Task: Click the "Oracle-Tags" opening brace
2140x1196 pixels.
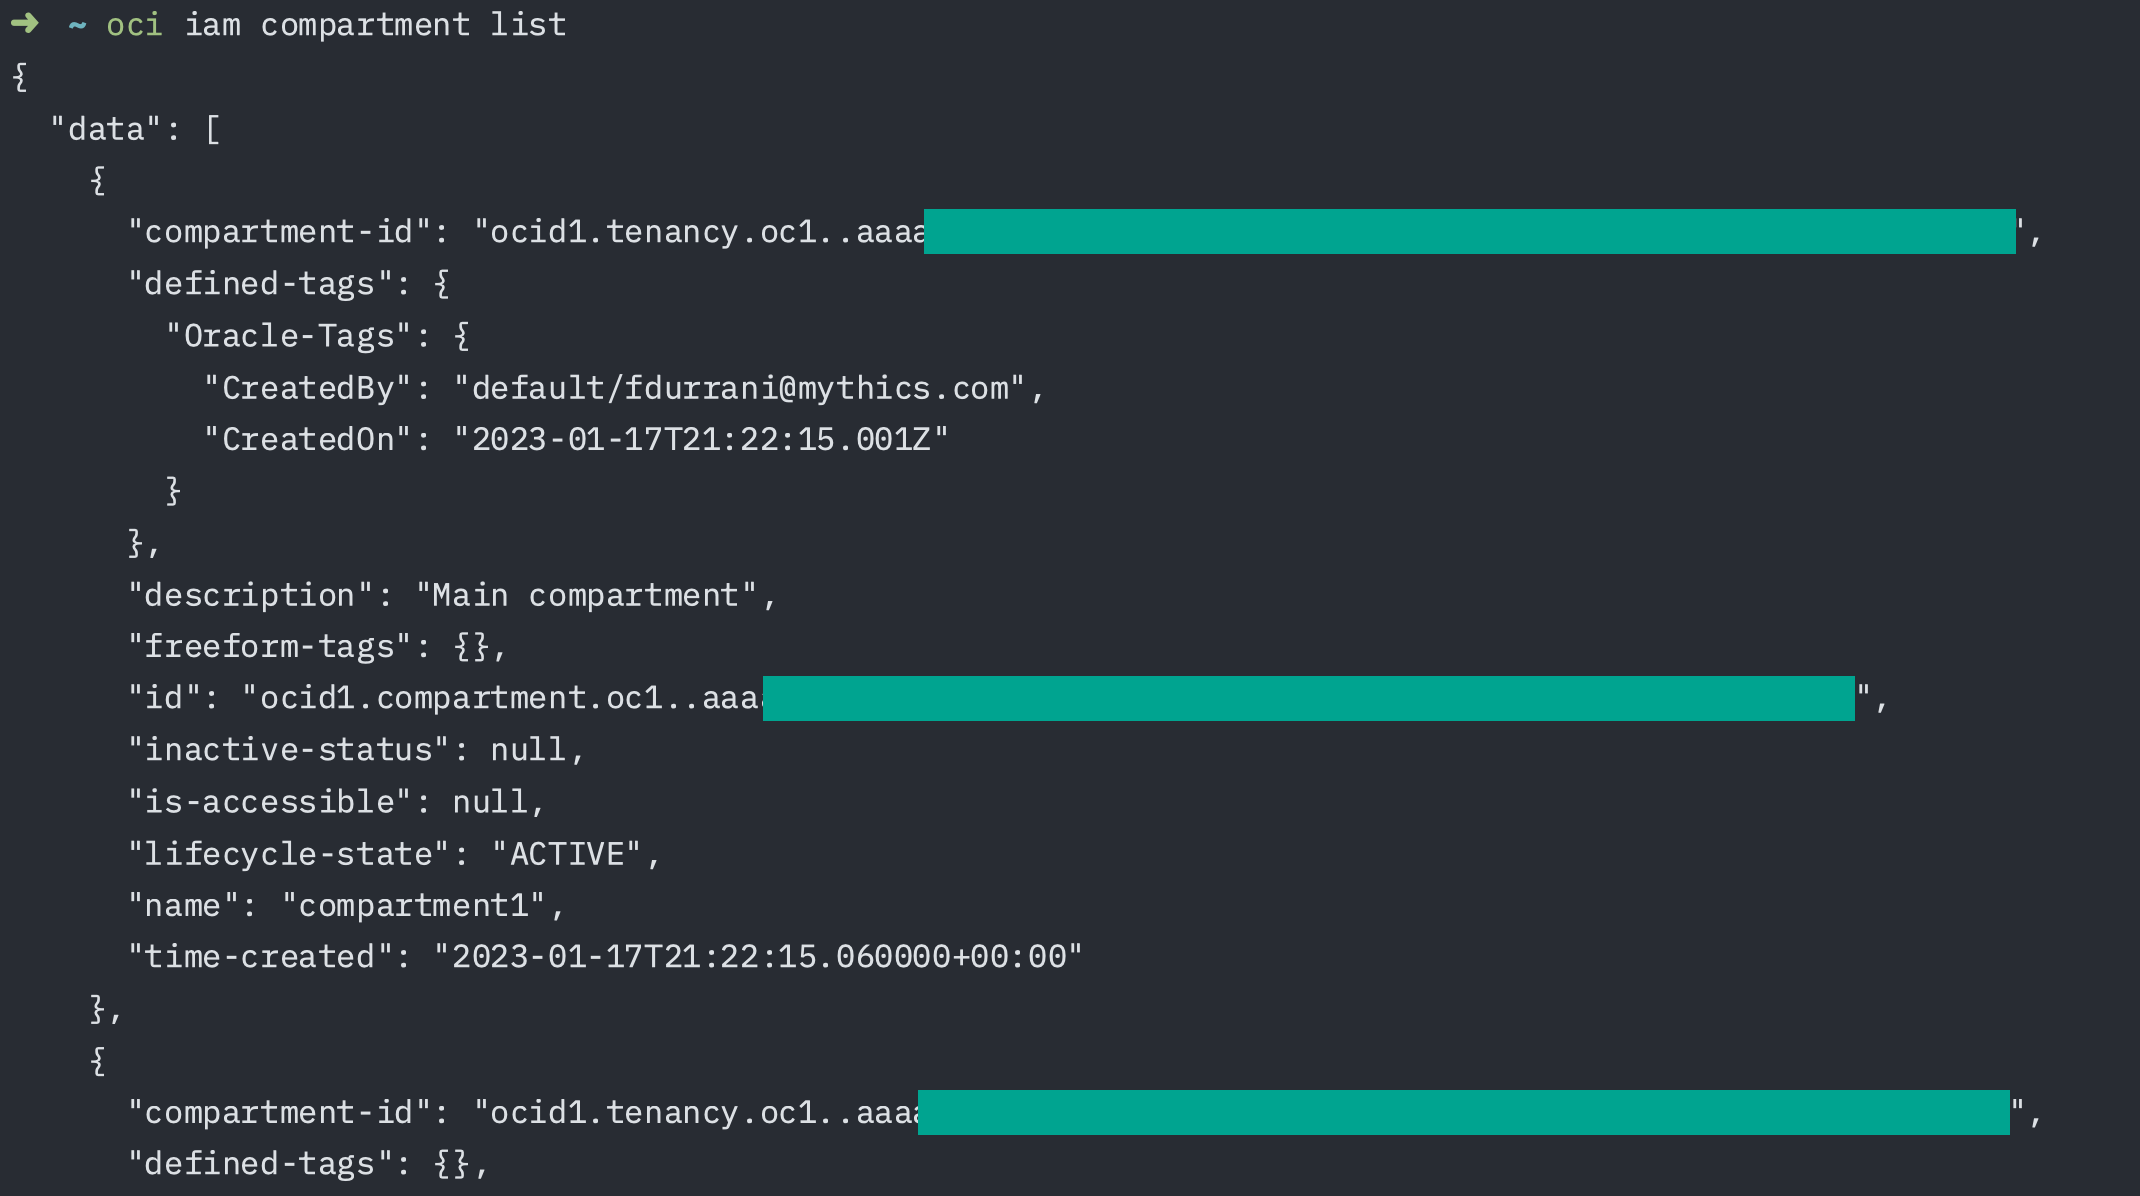Action: [461, 336]
